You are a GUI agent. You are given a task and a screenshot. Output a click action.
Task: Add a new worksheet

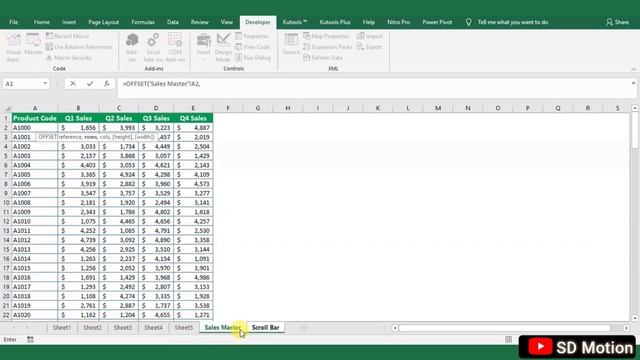303,327
